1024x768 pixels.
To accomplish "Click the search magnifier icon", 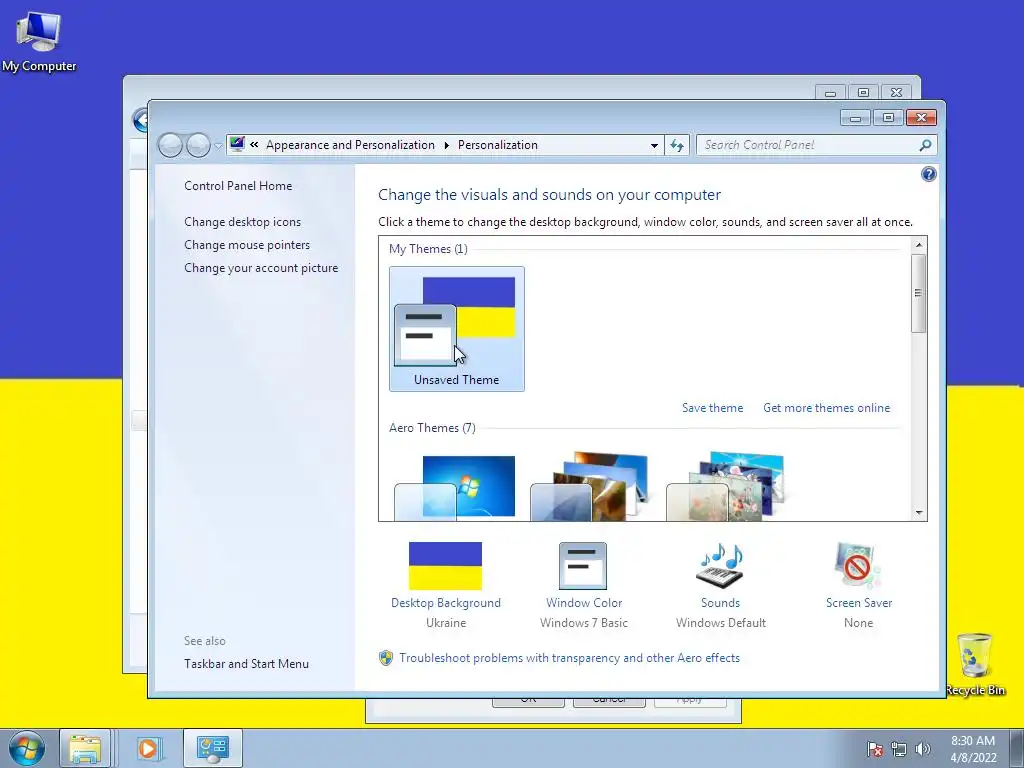I will 925,145.
